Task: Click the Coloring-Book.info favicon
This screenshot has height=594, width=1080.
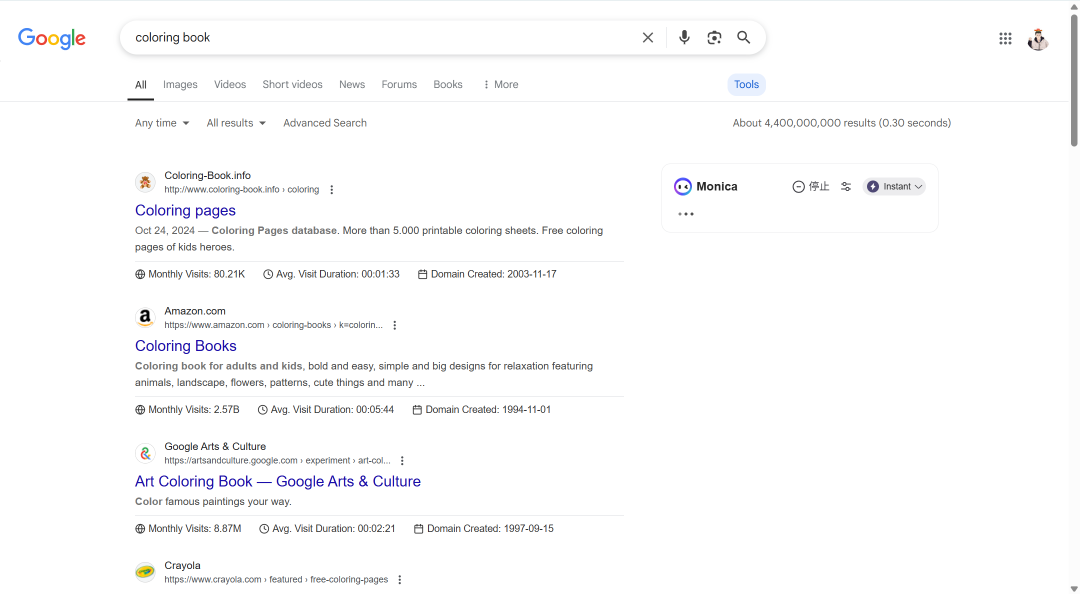Action: click(x=145, y=182)
